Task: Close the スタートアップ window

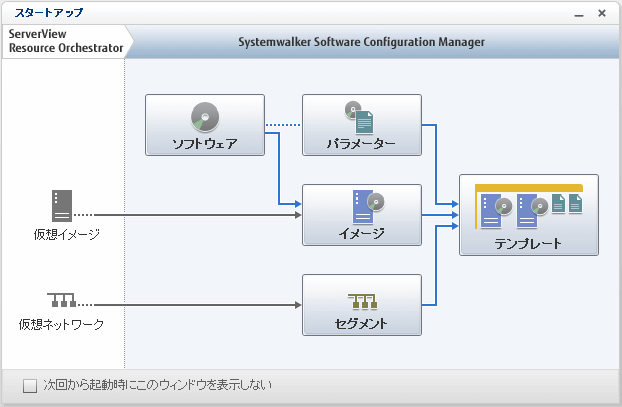Action: (602, 13)
